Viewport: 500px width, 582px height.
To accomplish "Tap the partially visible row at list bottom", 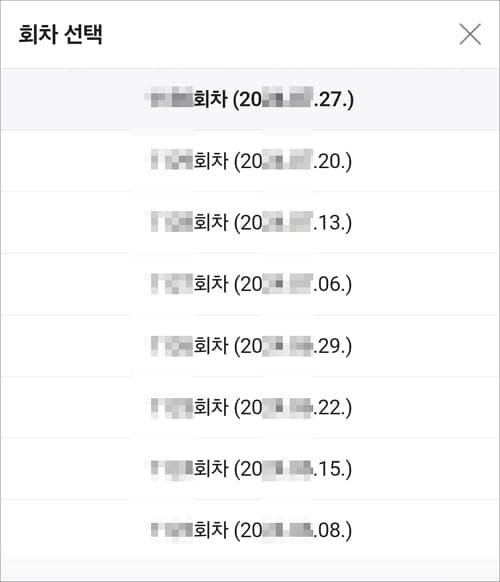I will coord(250,571).
